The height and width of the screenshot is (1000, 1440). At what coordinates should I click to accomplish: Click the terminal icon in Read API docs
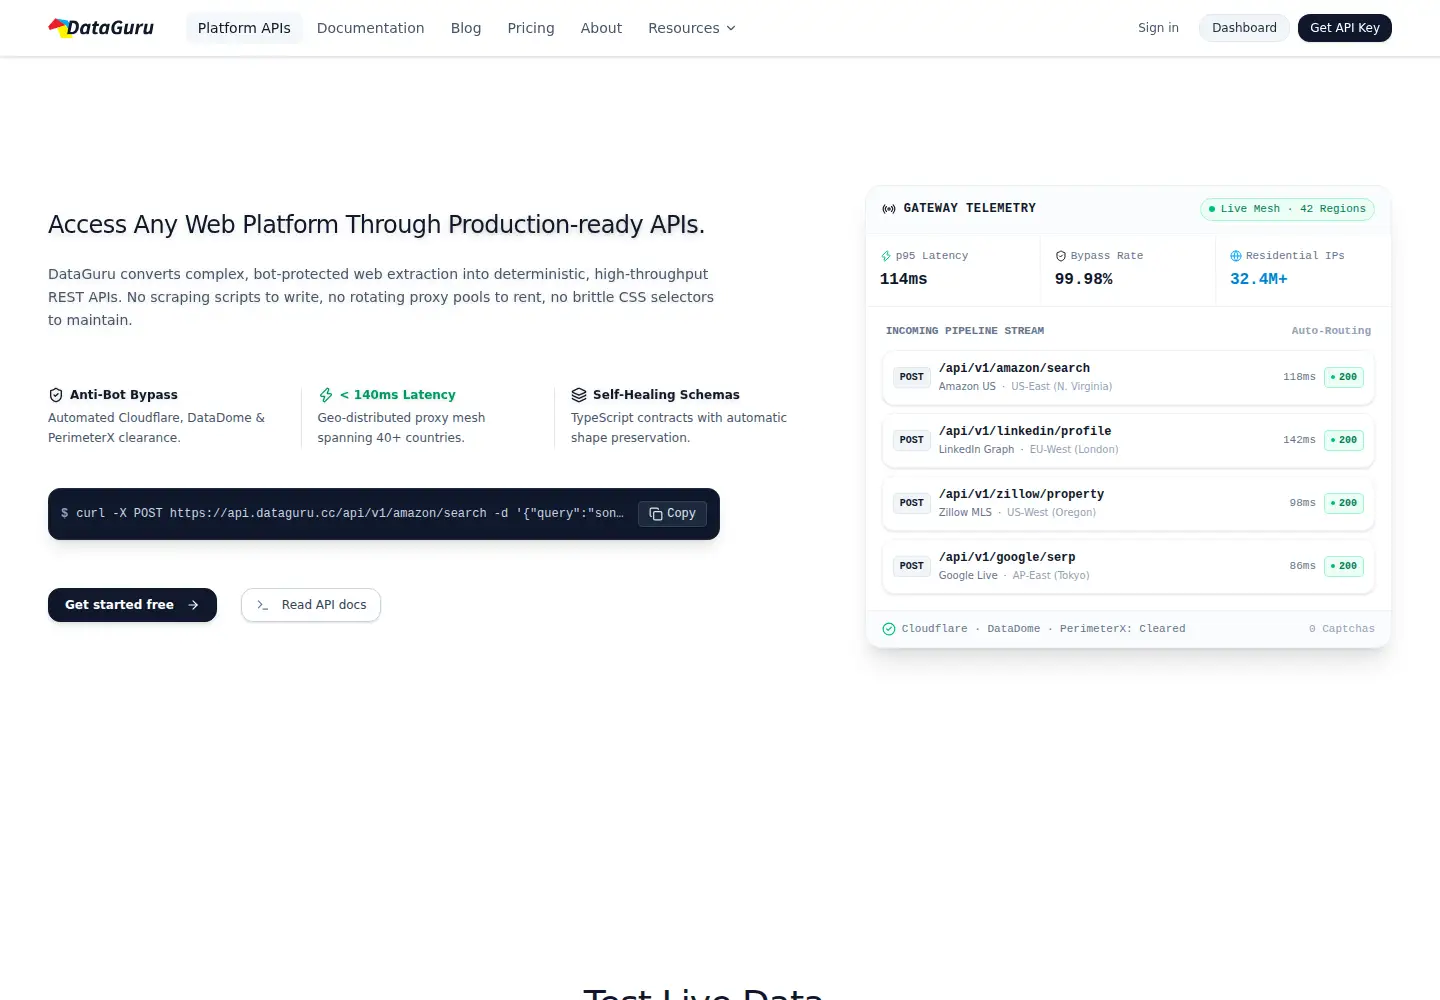click(x=263, y=605)
